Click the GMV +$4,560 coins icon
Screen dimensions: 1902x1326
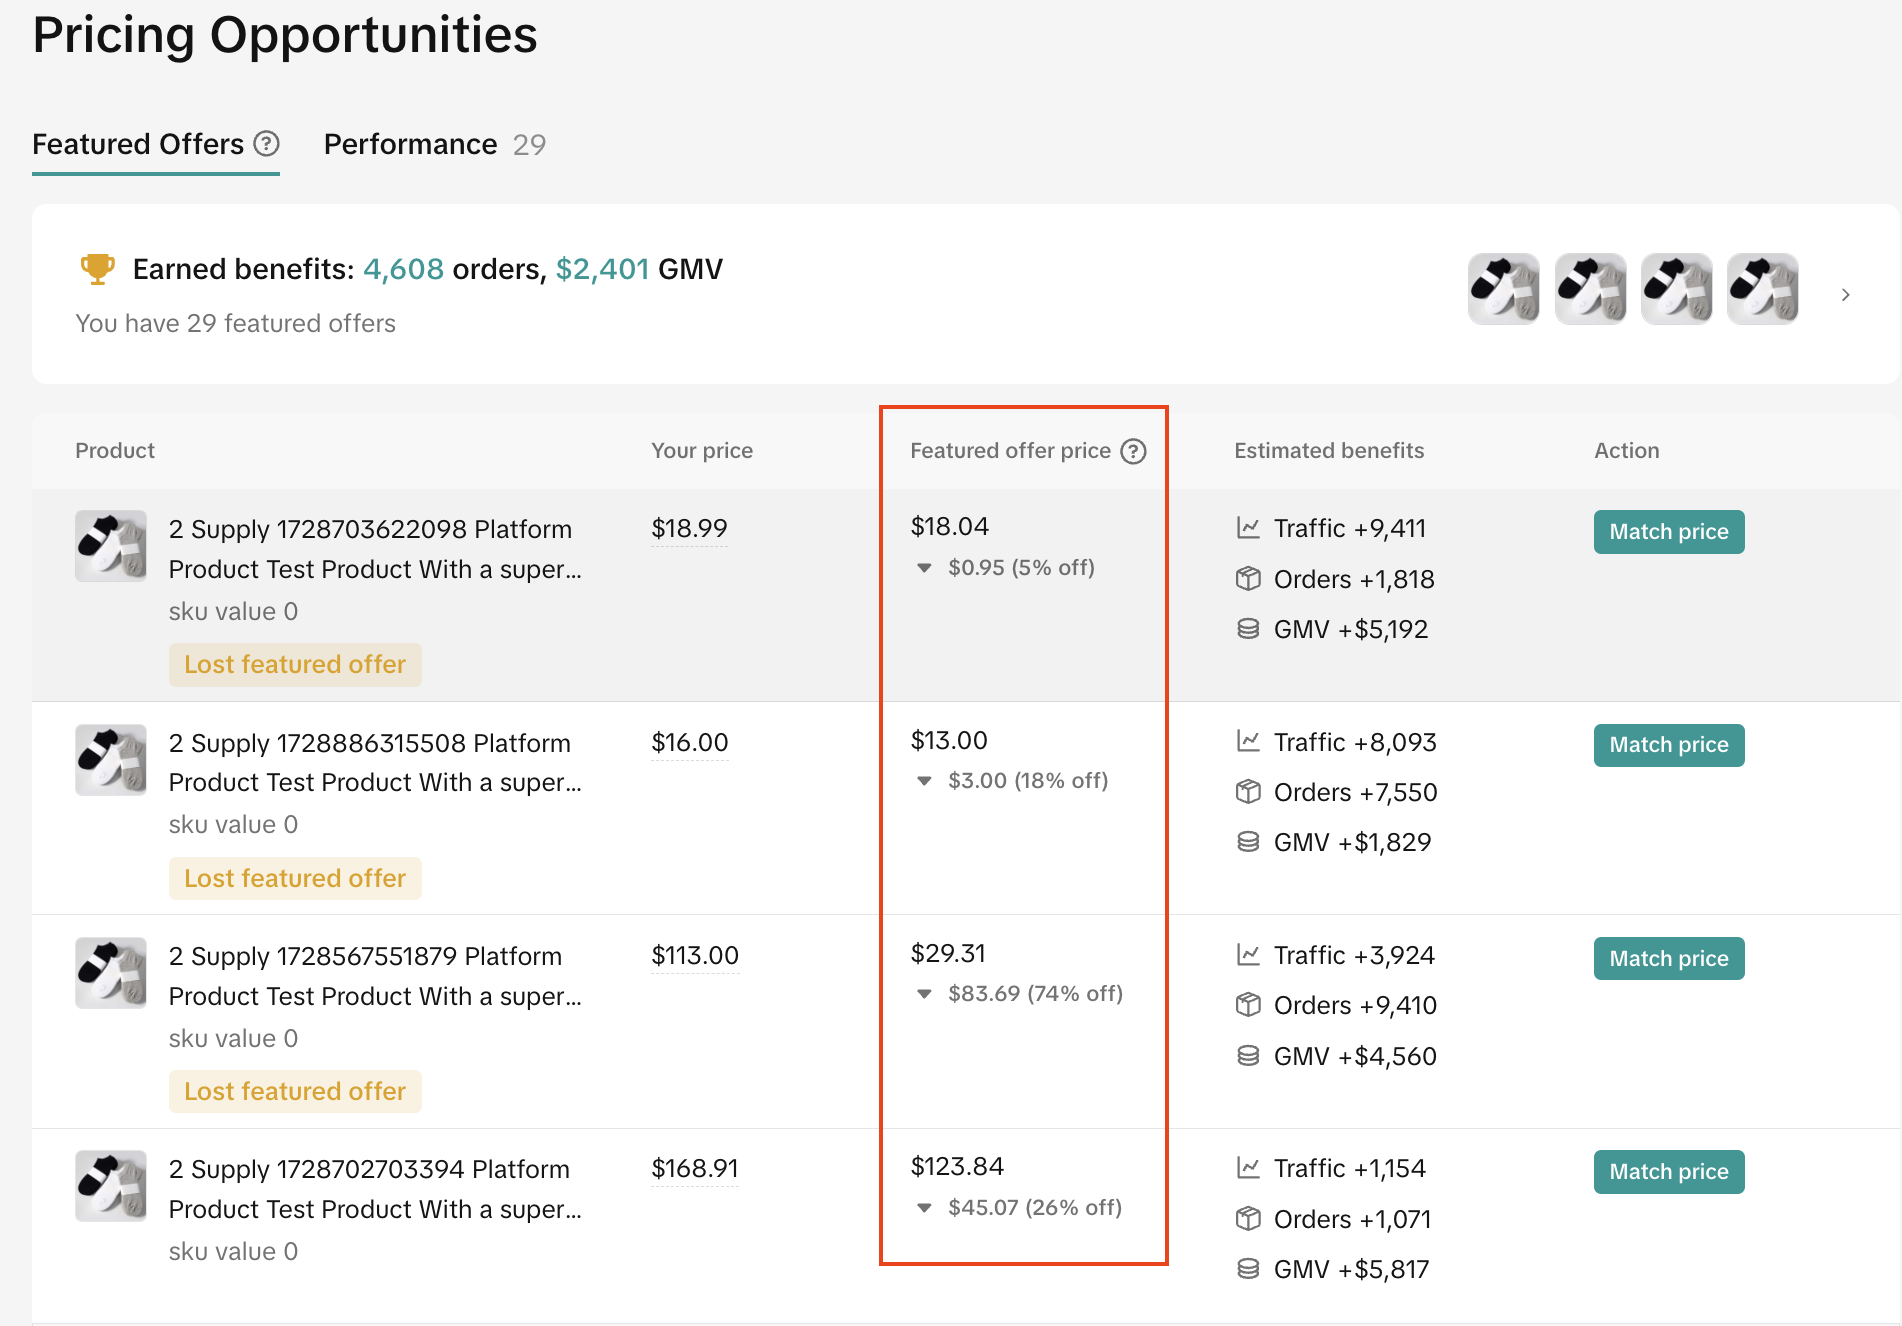click(1248, 1056)
